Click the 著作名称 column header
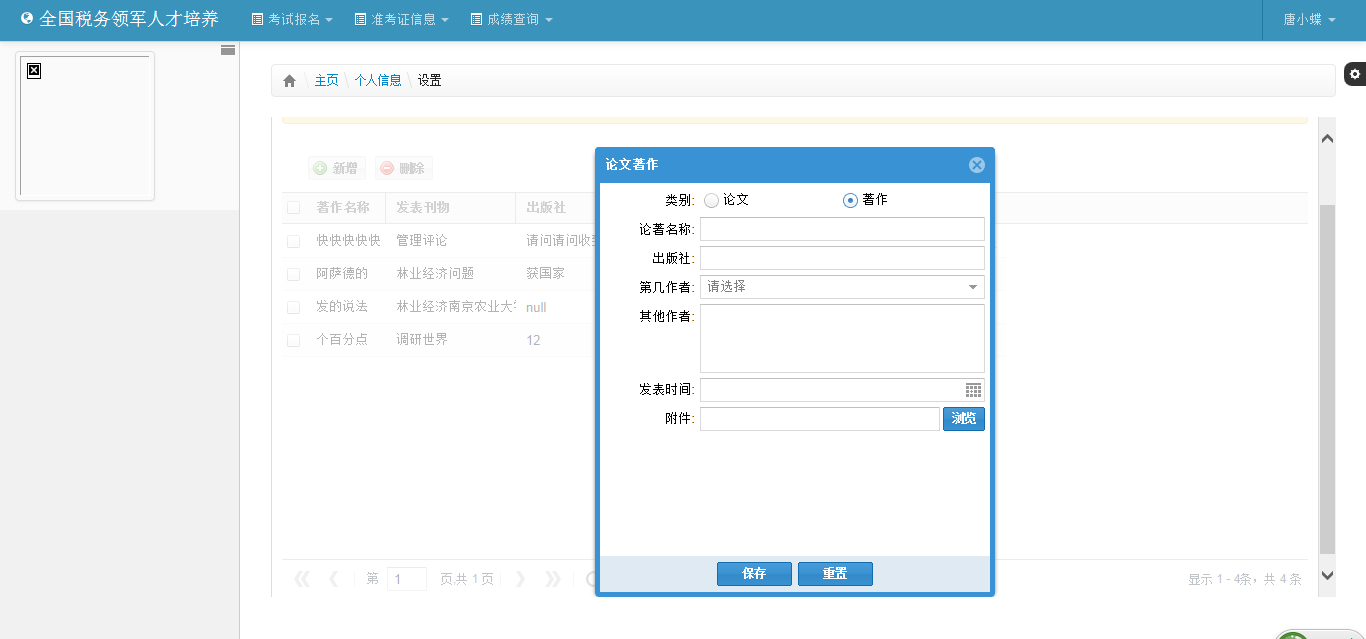This screenshot has width=1366, height=639. click(343, 208)
